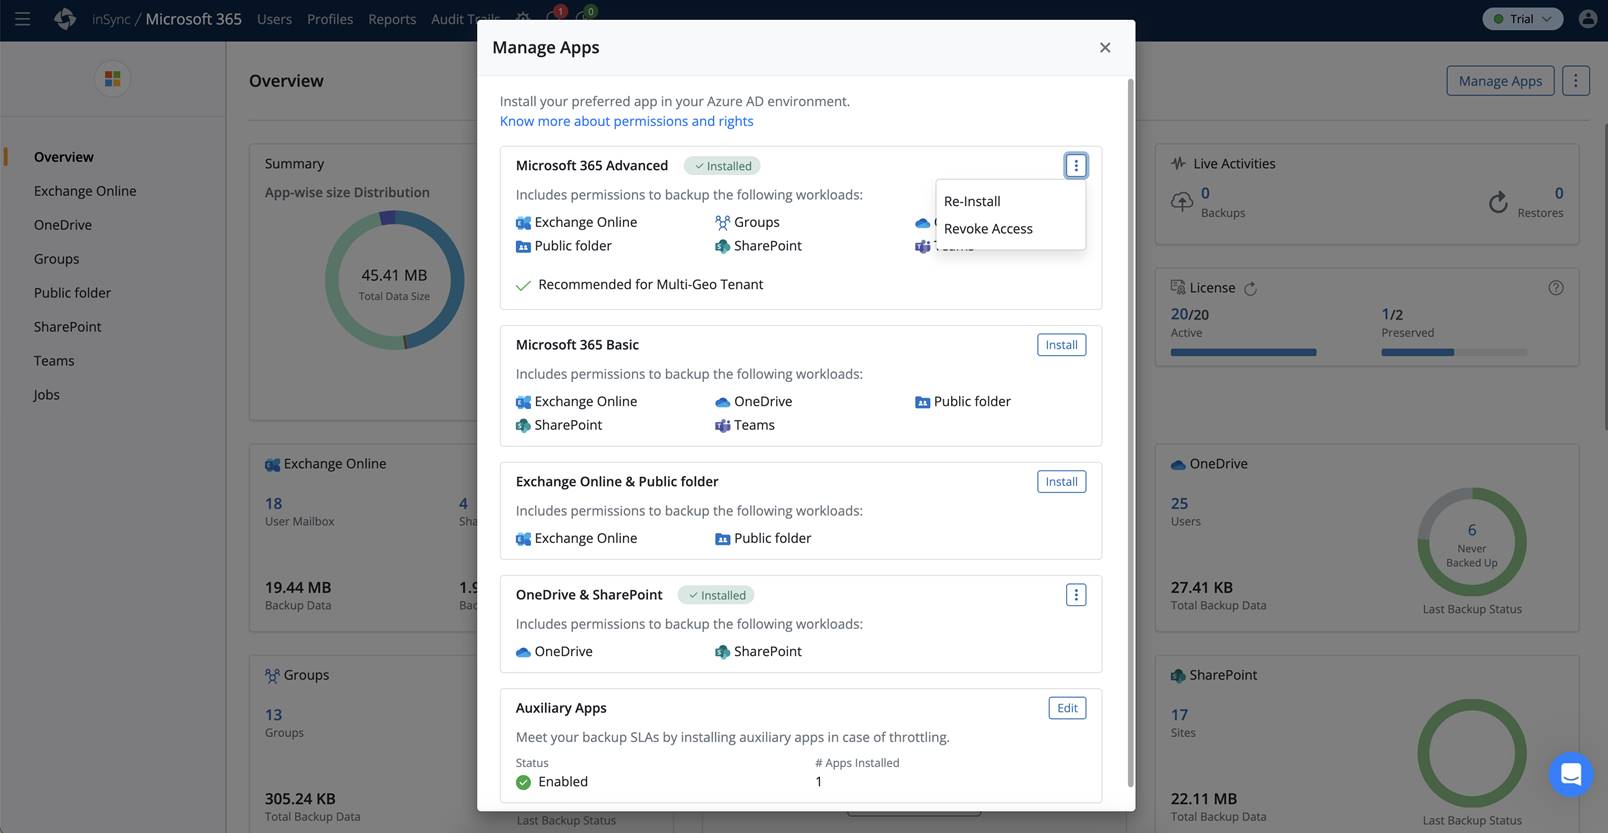The width and height of the screenshot is (1608, 833).
Task: Open the chat support bubble
Action: 1570,774
